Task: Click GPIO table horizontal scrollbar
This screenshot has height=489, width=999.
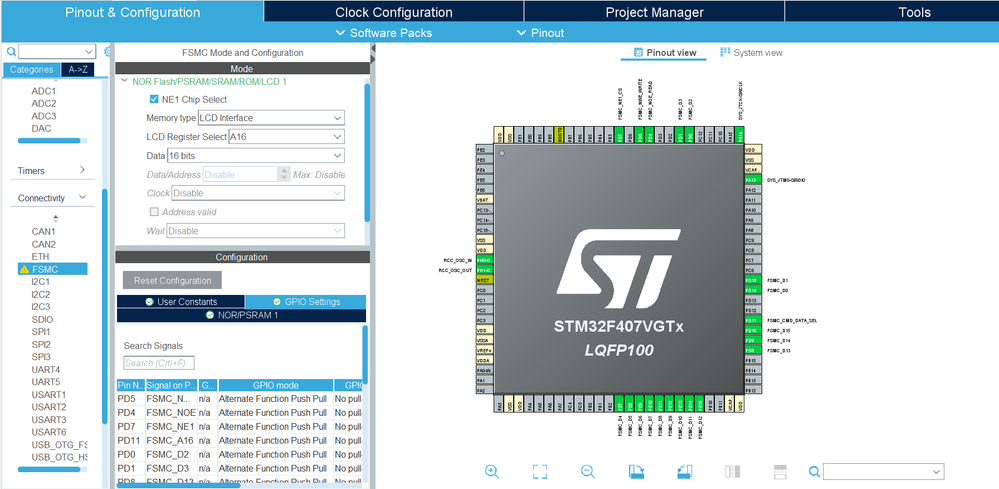Action: tap(179, 485)
